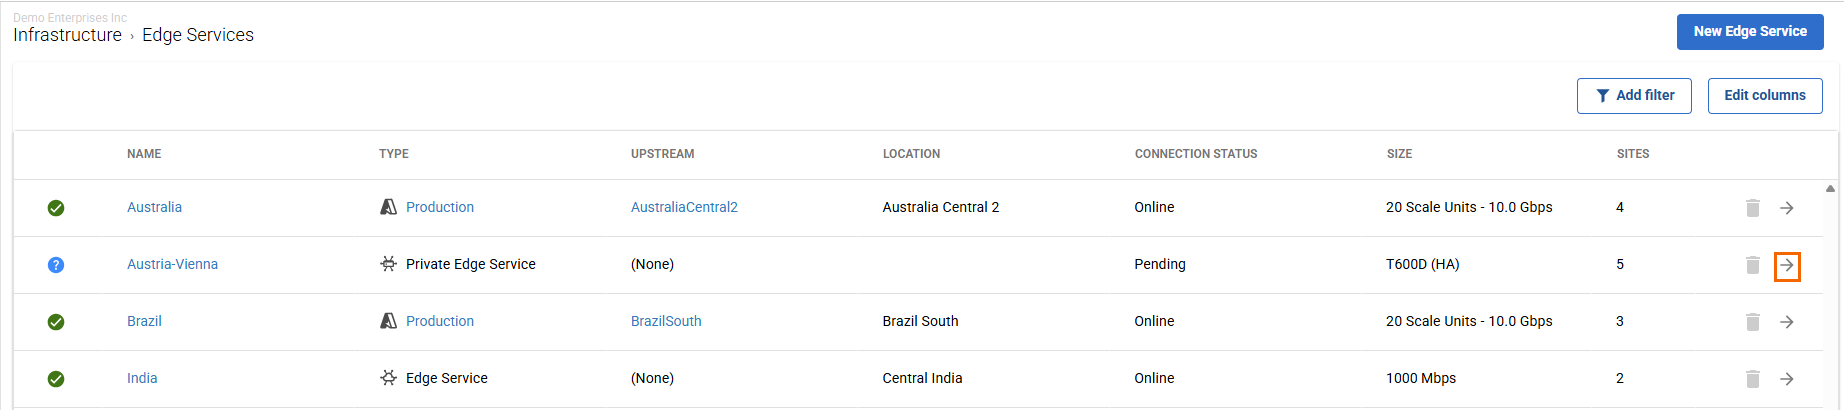This screenshot has width=1844, height=410.
Task: Click New Edge Service button
Action: (1750, 32)
